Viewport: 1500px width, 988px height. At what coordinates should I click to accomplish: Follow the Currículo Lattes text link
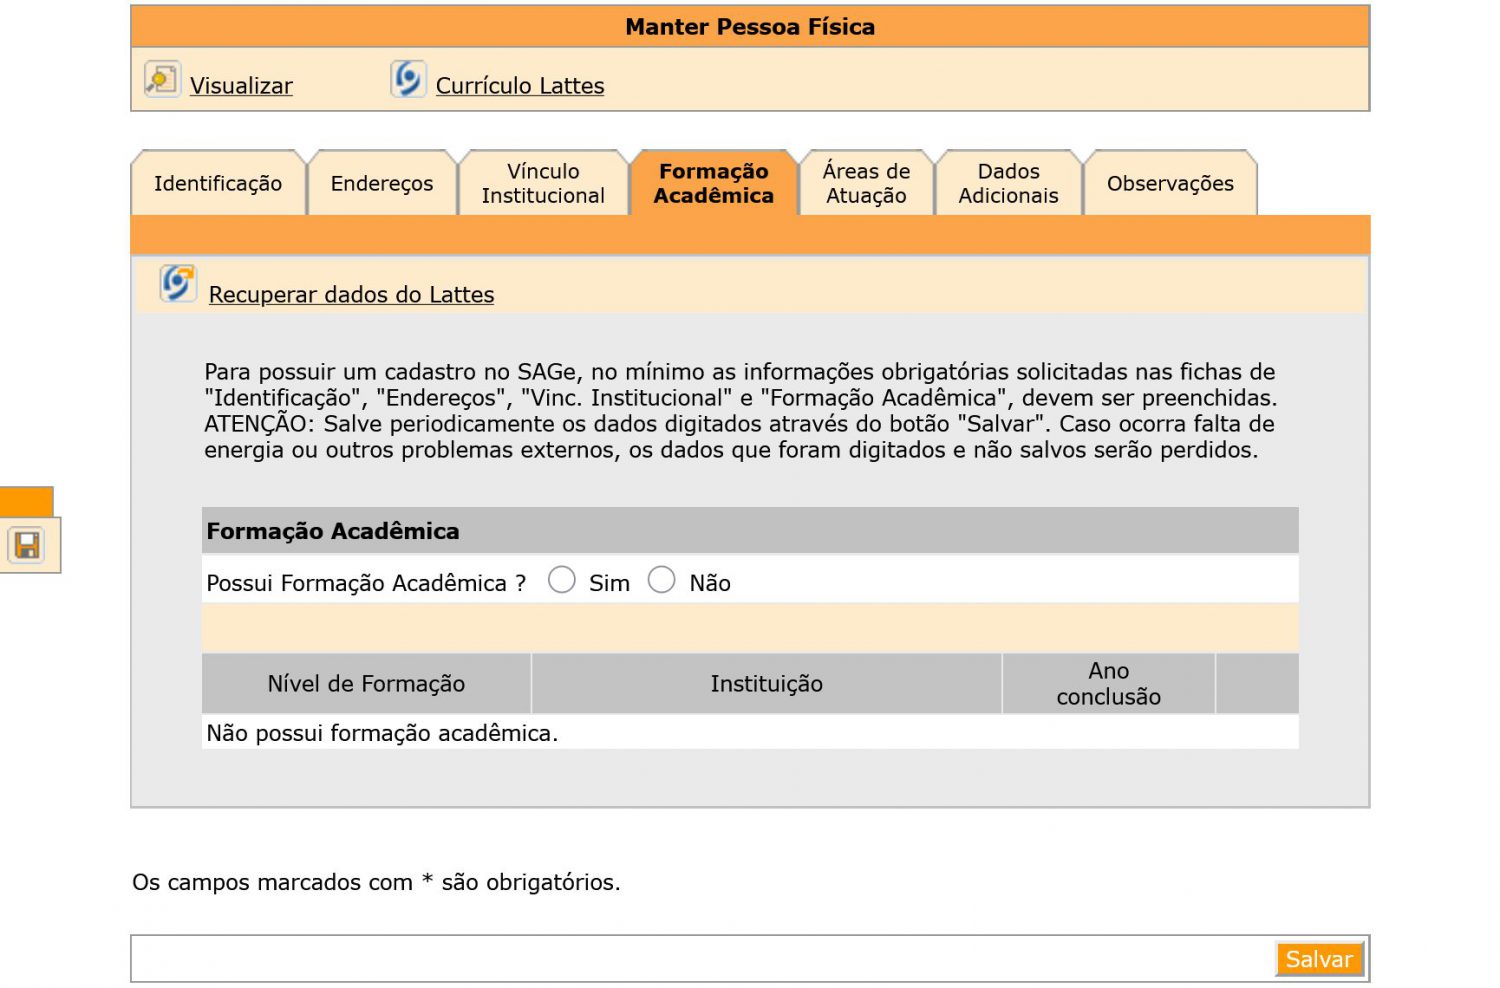(520, 86)
